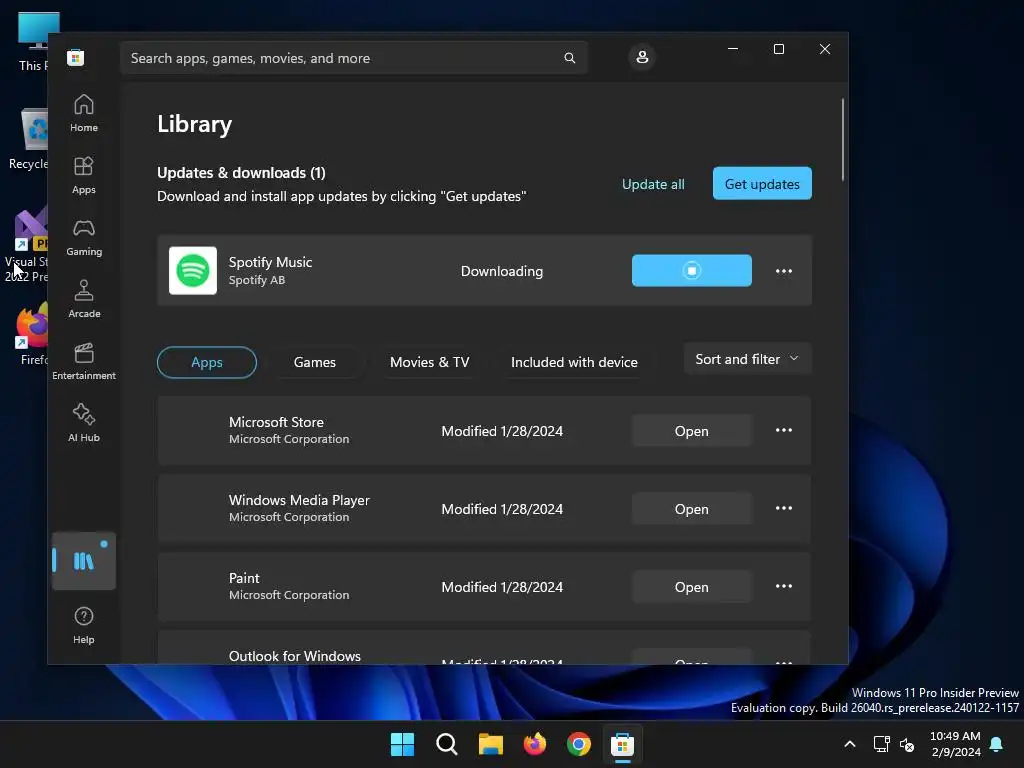
Task: Select the Games filter tab
Action: tap(315, 362)
